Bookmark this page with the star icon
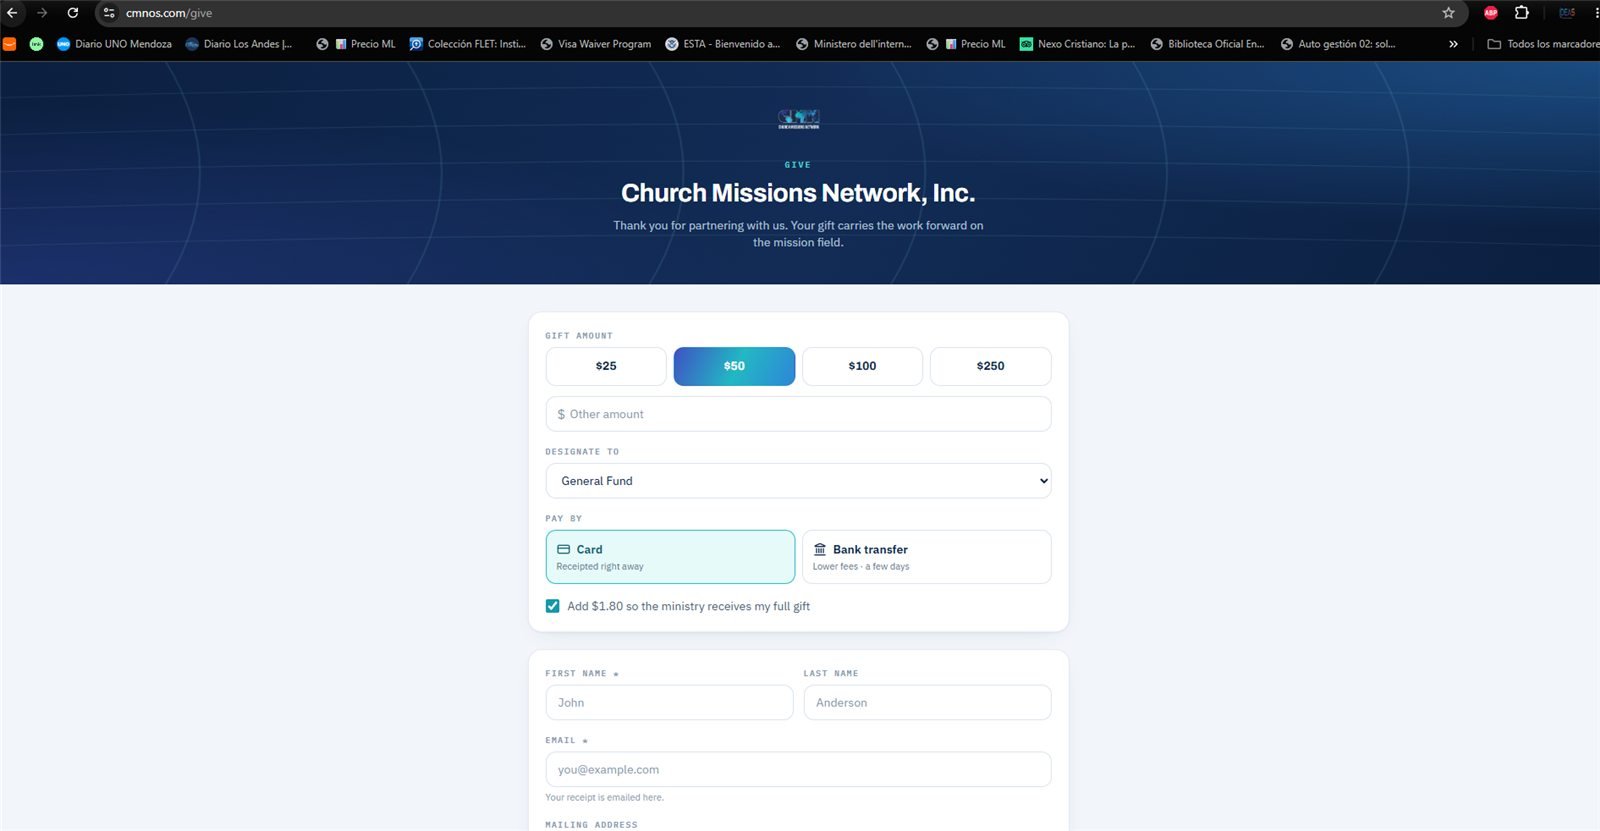 coord(1448,13)
